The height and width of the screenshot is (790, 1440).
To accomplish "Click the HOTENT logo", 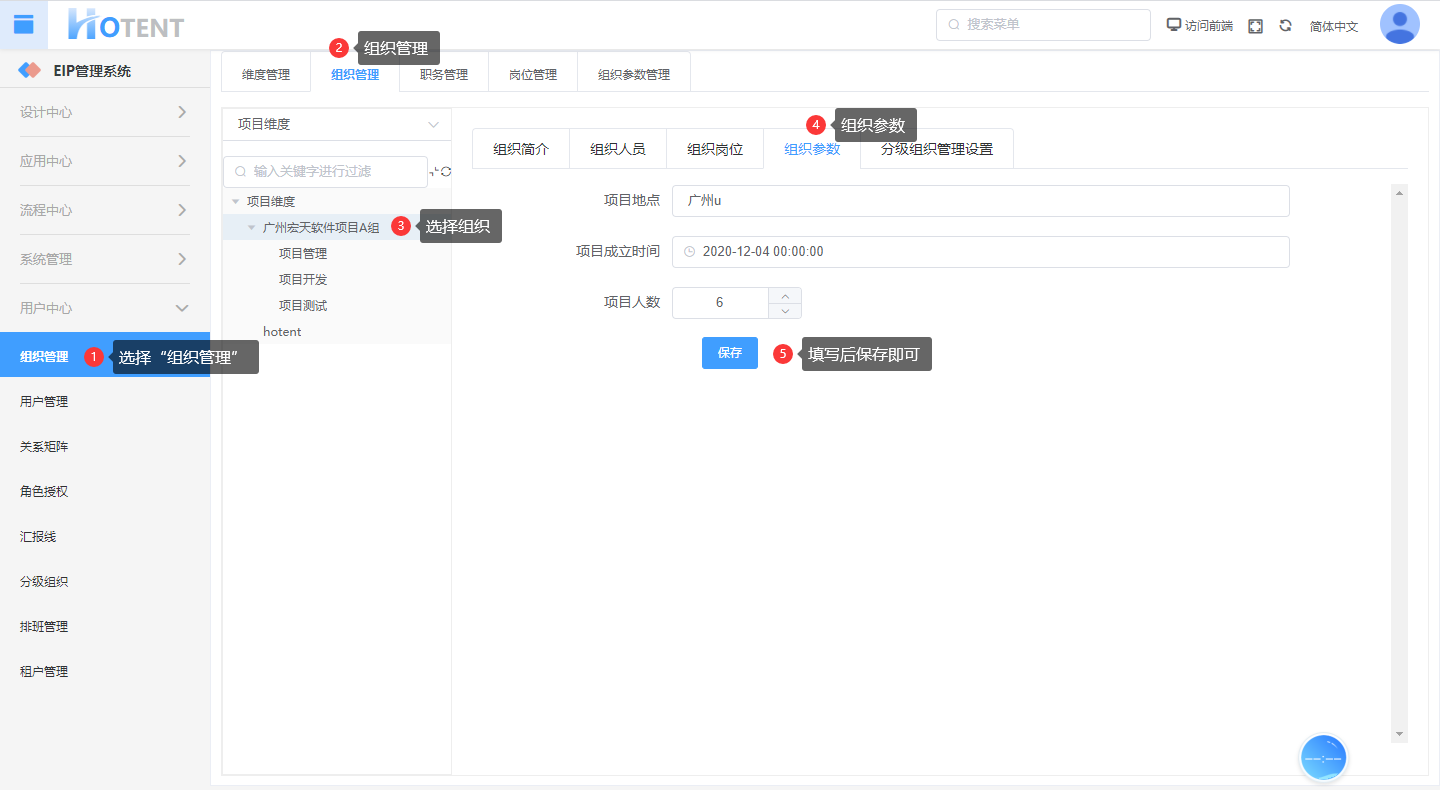I will click(126, 25).
